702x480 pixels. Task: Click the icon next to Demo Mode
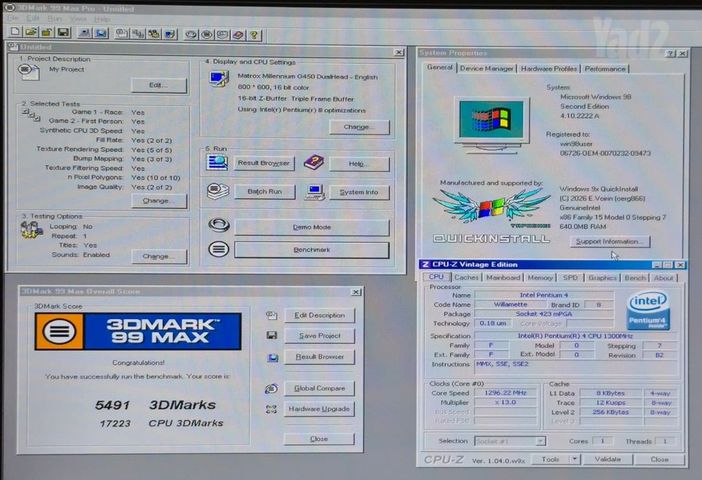pyautogui.click(x=219, y=225)
